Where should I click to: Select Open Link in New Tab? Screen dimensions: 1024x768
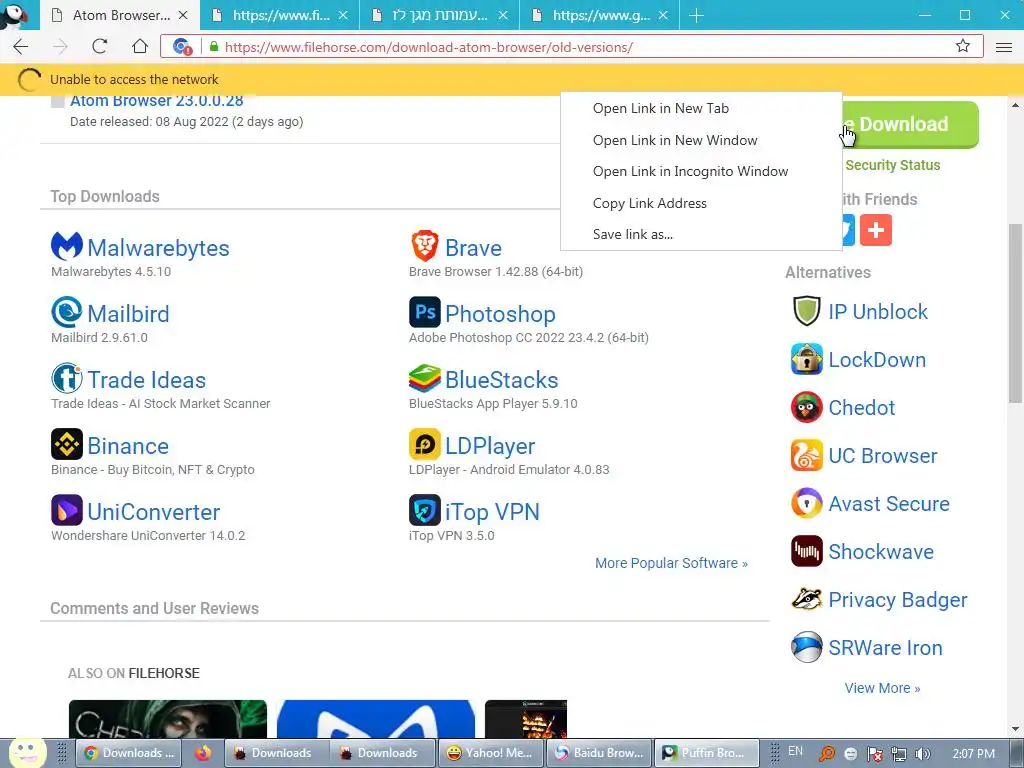point(701,108)
